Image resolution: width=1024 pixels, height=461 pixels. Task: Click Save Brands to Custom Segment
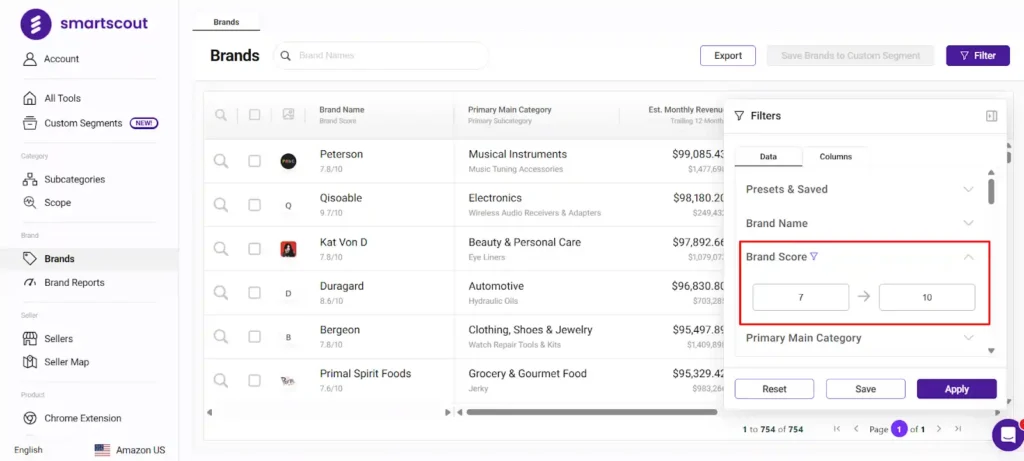(x=850, y=56)
